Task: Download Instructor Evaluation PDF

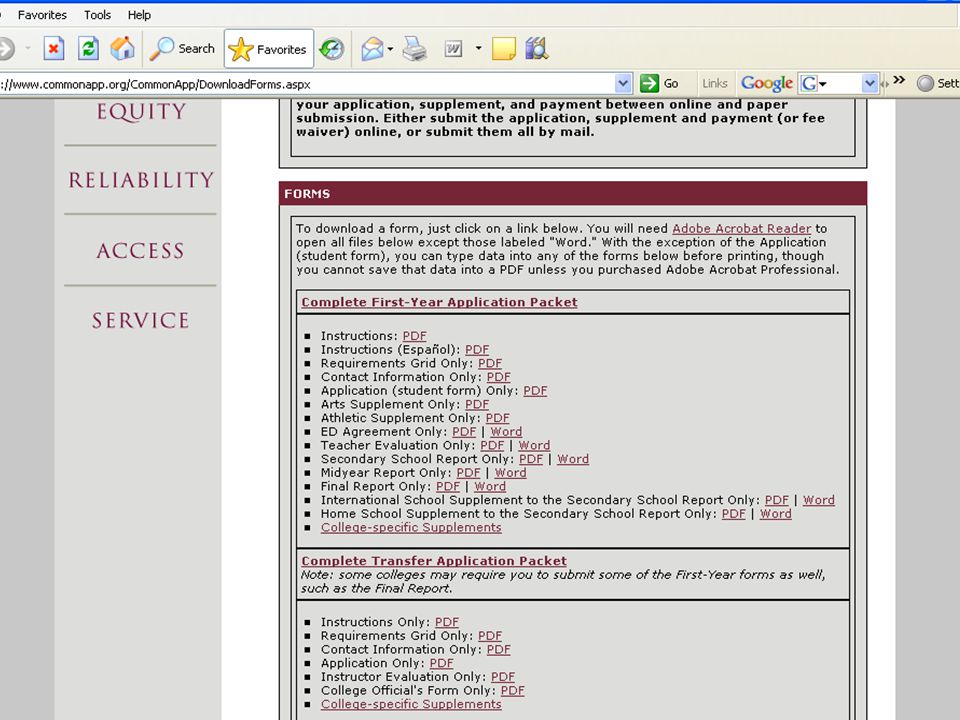Action: click(503, 677)
